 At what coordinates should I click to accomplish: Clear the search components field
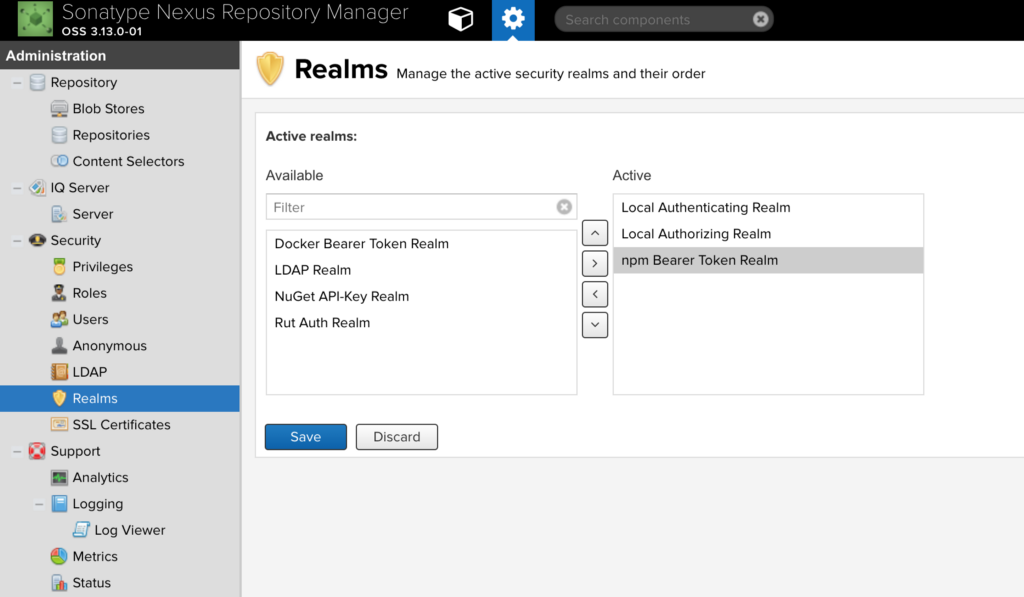(x=760, y=19)
